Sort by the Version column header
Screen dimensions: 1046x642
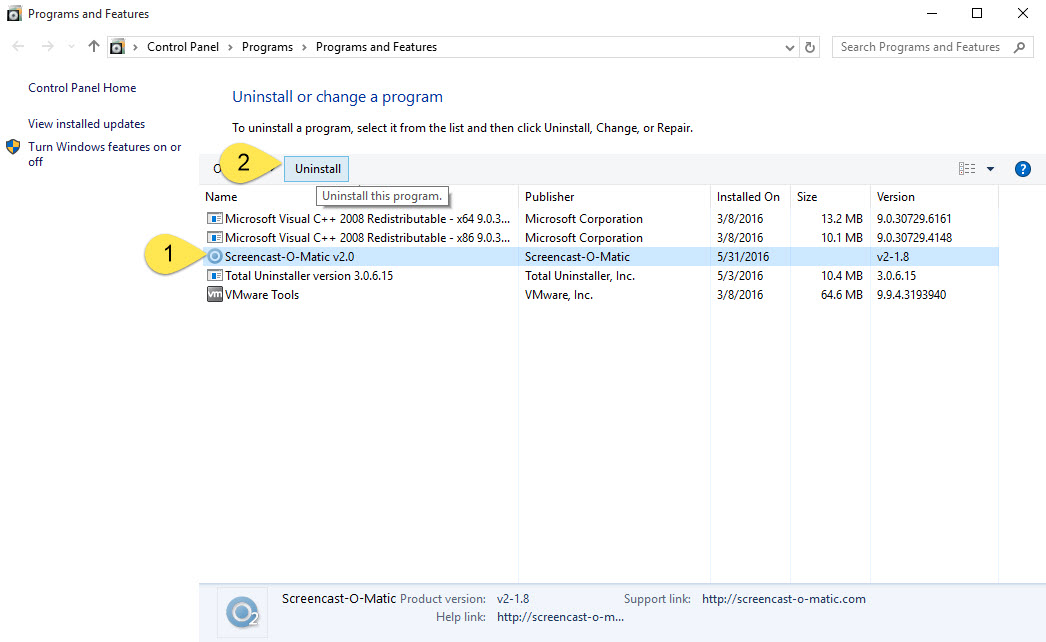[x=934, y=197]
